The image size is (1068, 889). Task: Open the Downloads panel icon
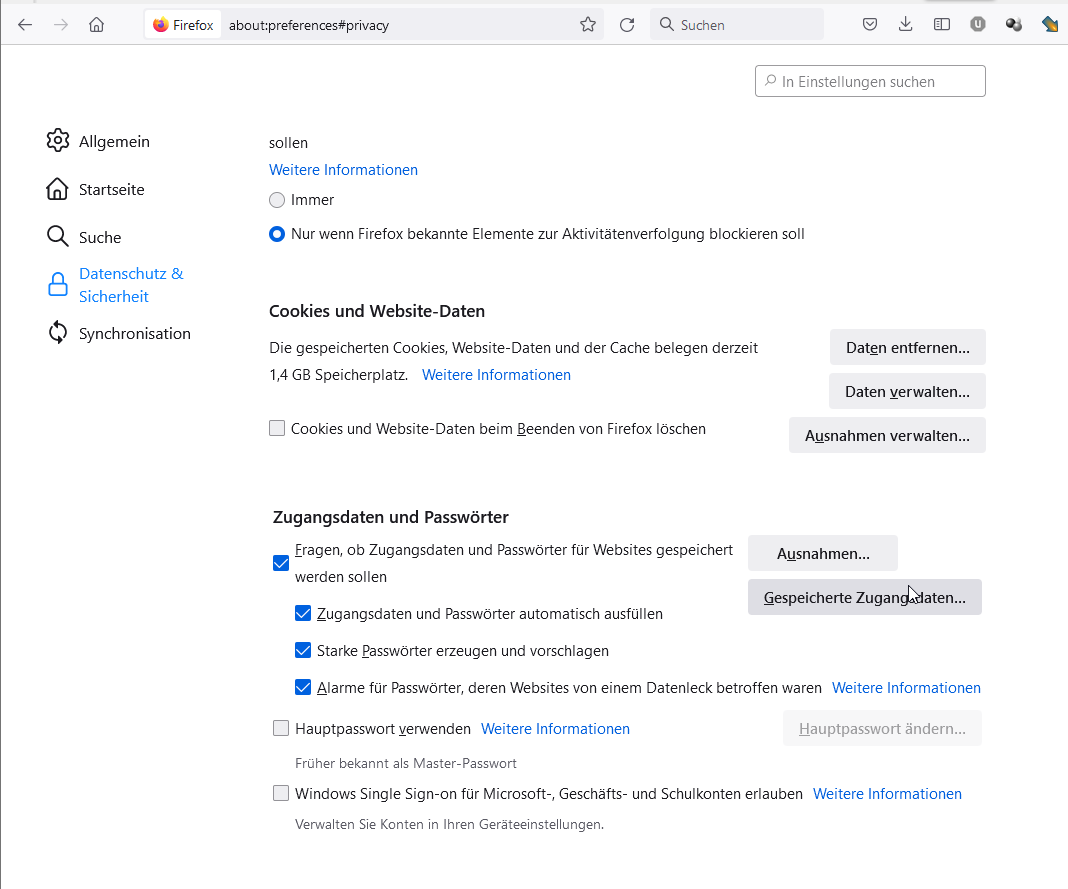pyautogui.click(x=906, y=25)
